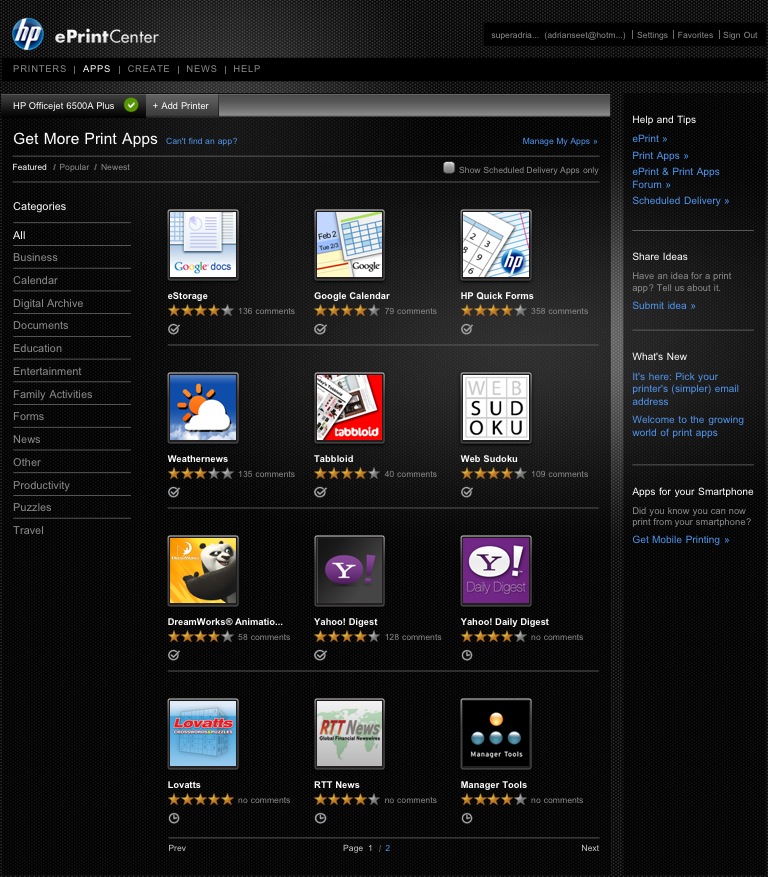The height and width of the screenshot is (877, 768).
Task: Open the Tabbloid app icon
Action: pyautogui.click(x=349, y=407)
